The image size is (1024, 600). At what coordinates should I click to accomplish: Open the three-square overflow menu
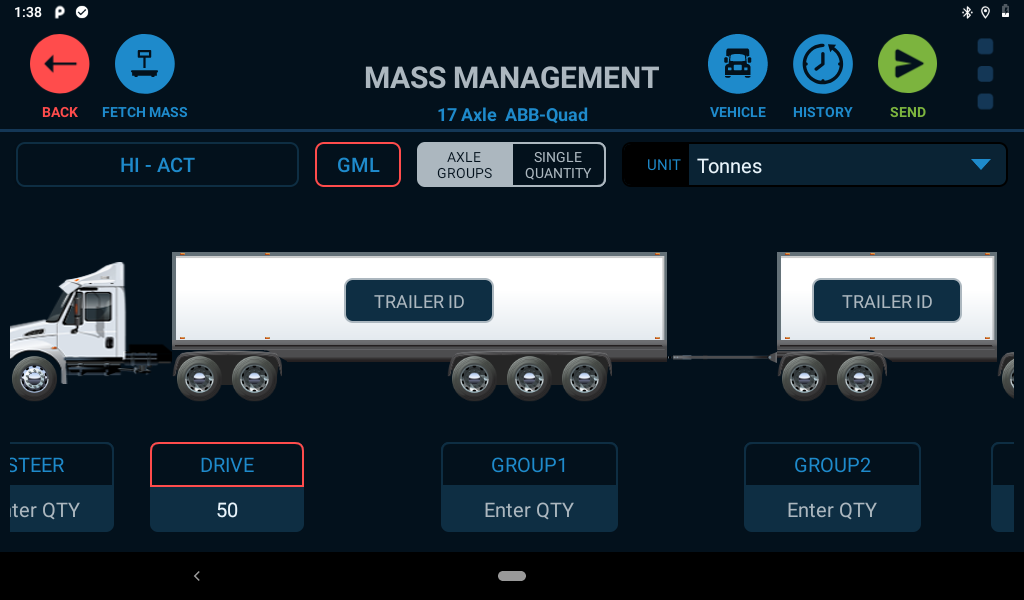click(985, 74)
